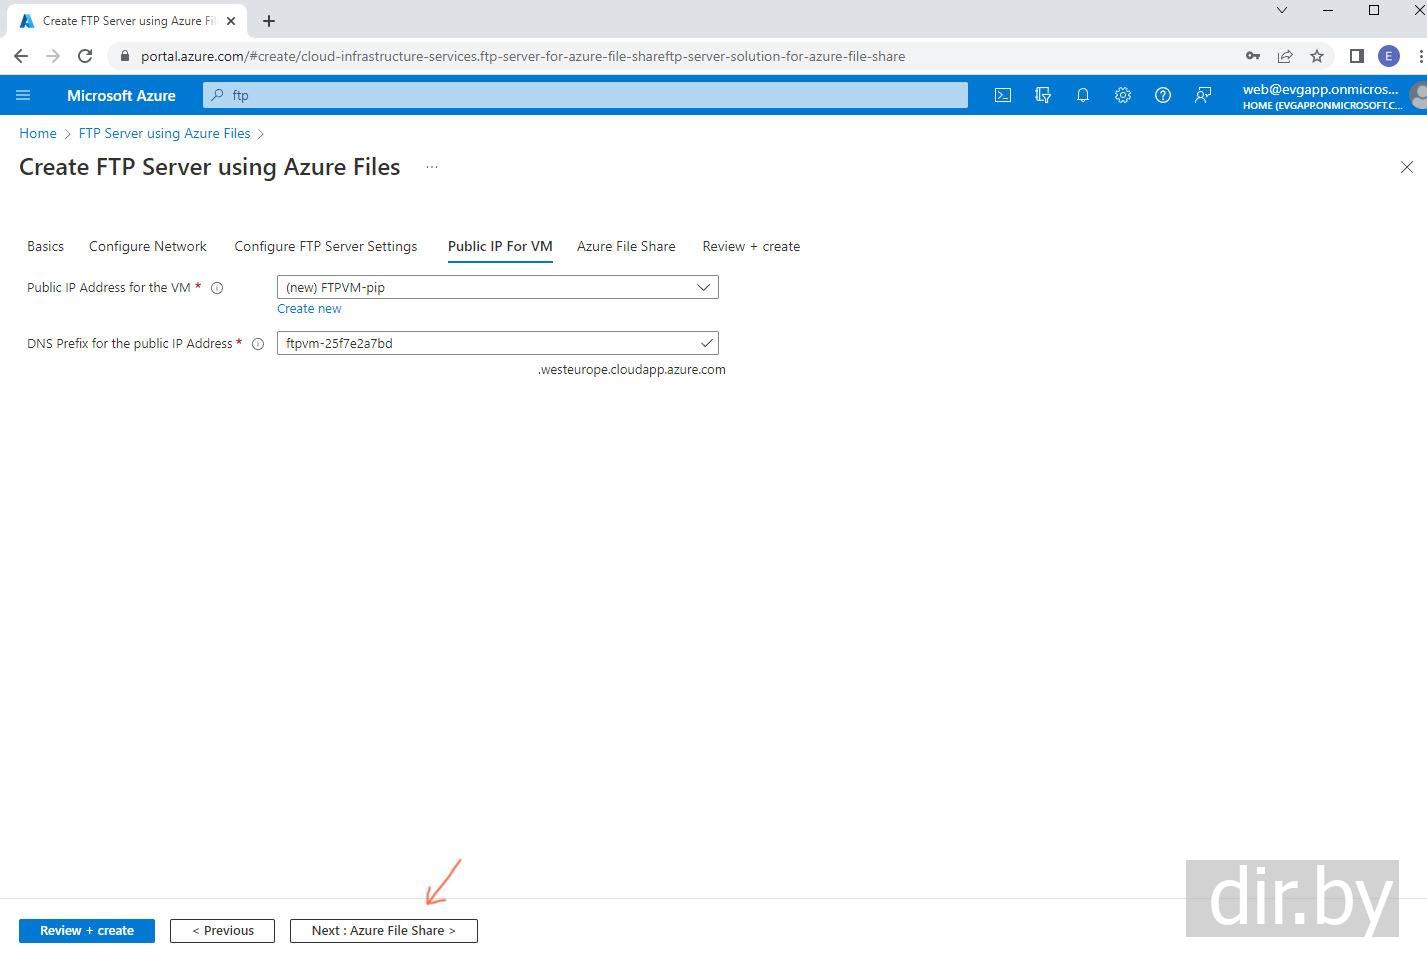This screenshot has height=956, width=1427.
Task: Go to Configure FTP Server Settings tab
Action: pos(325,246)
